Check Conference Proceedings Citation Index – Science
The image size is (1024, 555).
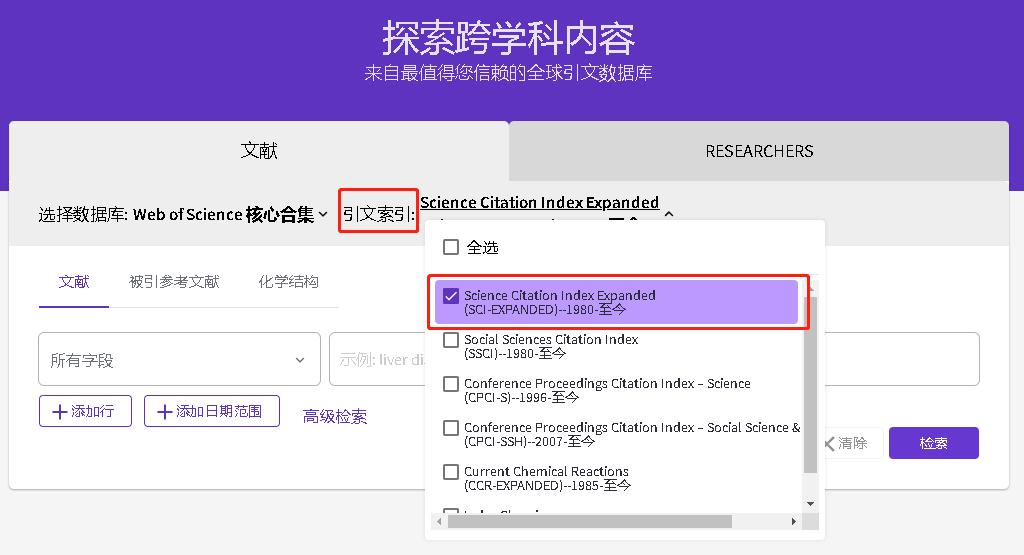pos(451,383)
